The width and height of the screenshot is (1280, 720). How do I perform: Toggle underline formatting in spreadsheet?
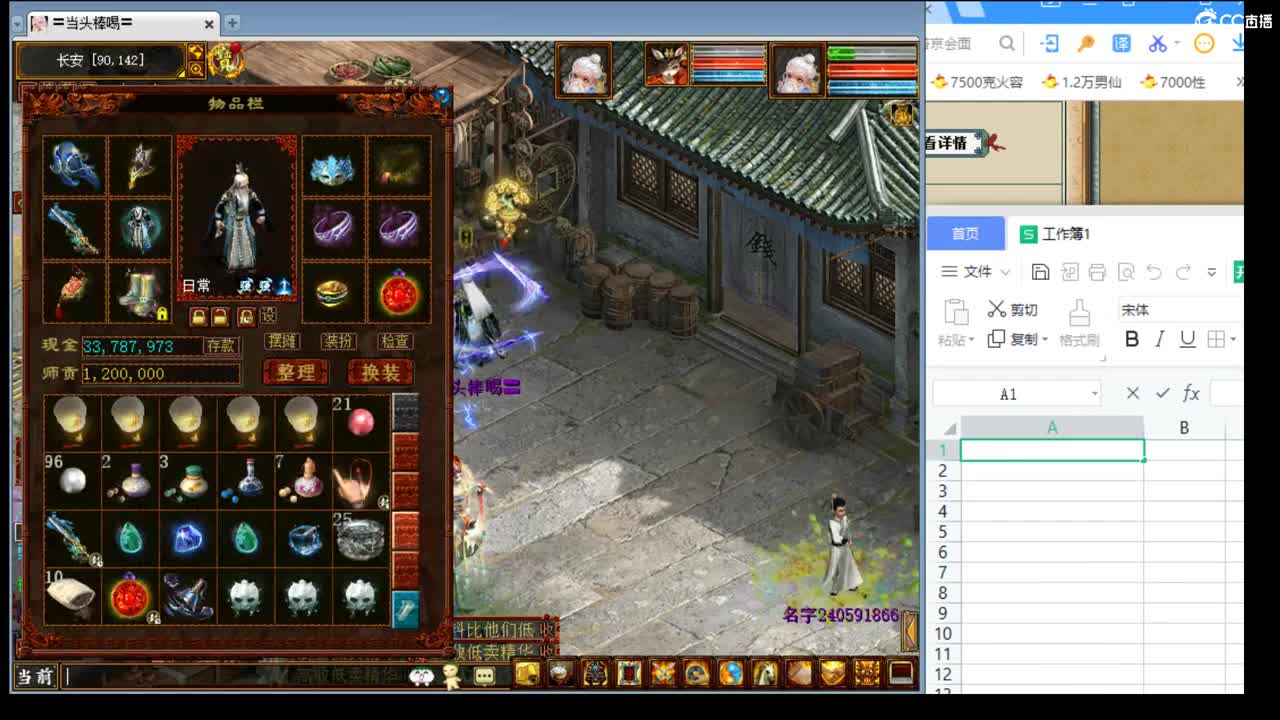pyautogui.click(x=1188, y=339)
